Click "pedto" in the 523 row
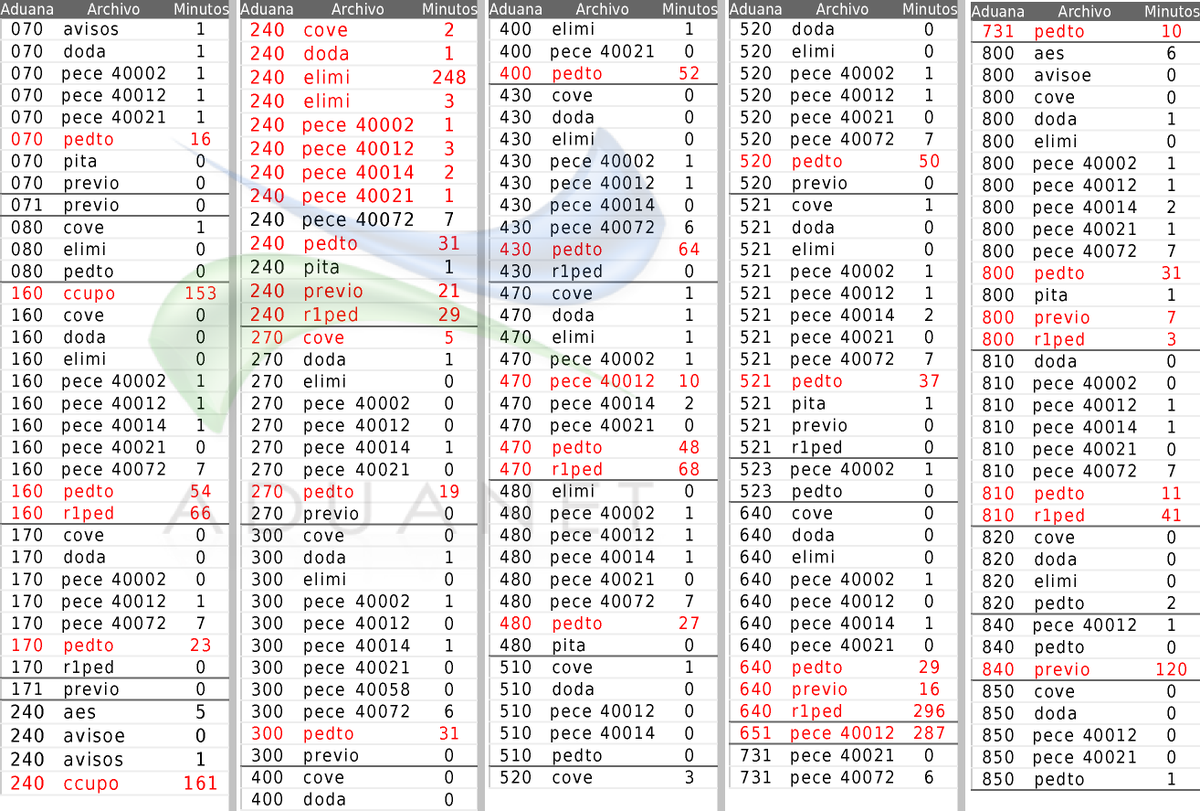 pyautogui.click(x=816, y=491)
